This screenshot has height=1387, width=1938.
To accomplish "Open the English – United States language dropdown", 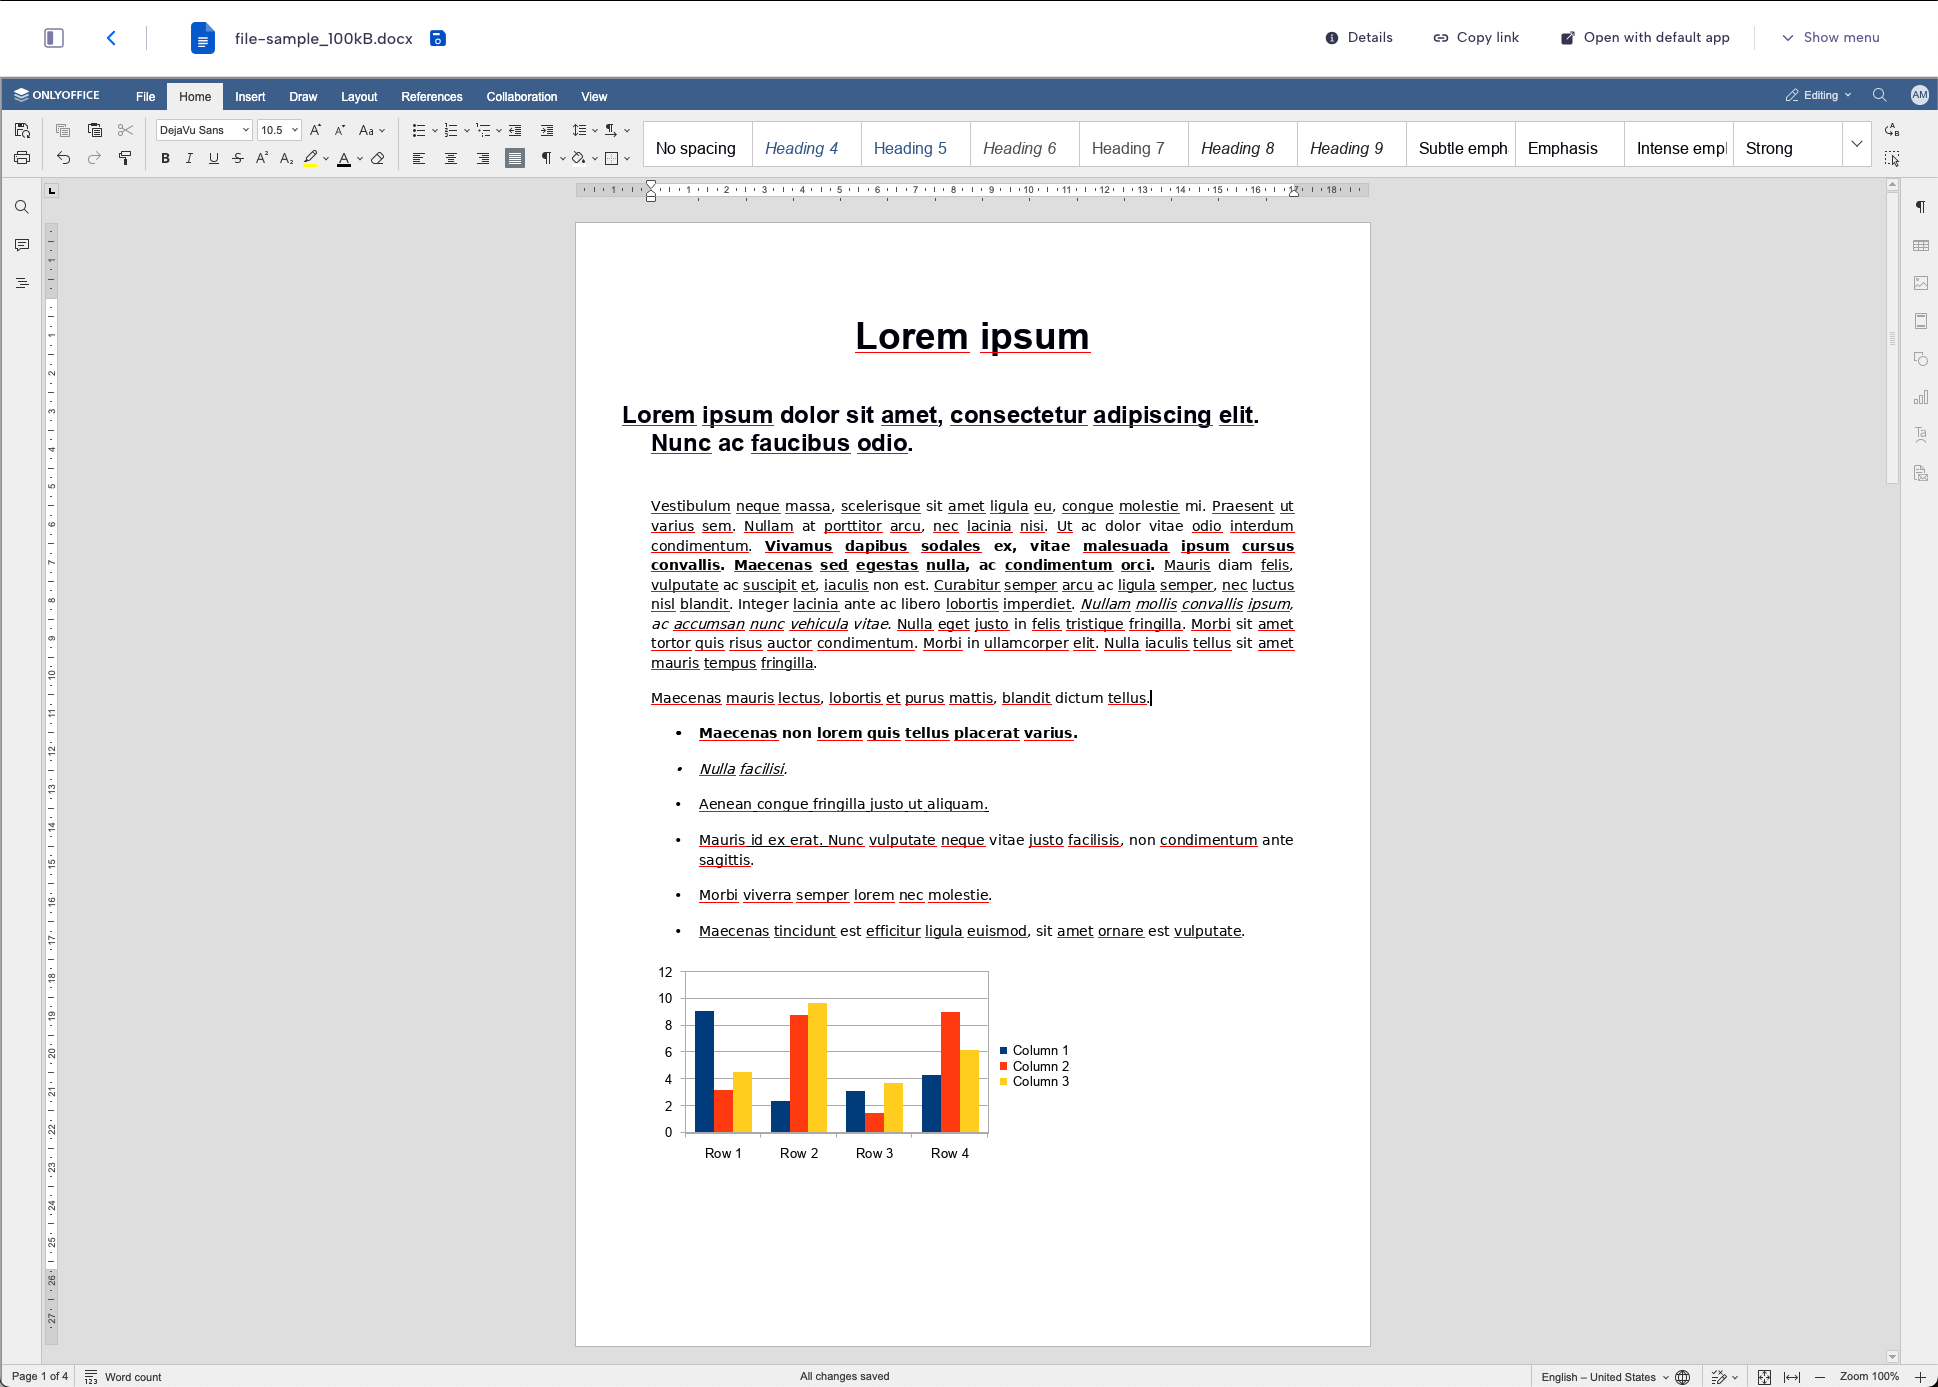I will 1604,1377.
